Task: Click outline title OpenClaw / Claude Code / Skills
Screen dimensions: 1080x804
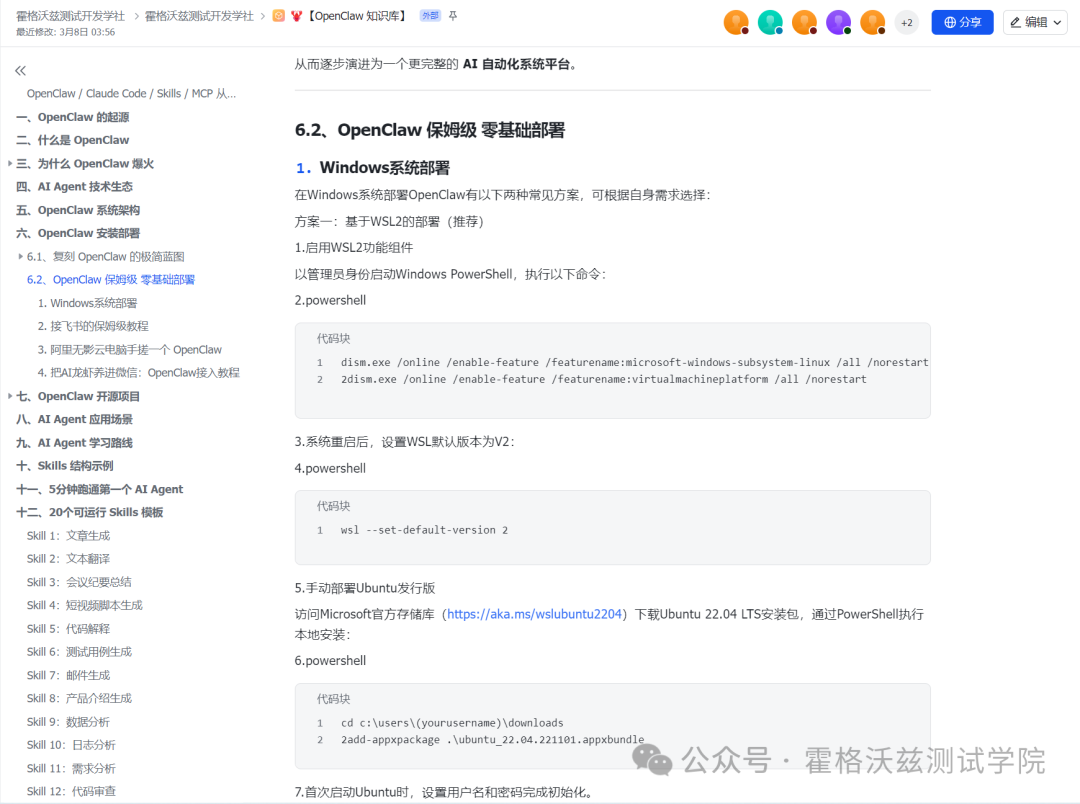Action: coord(132,93)
